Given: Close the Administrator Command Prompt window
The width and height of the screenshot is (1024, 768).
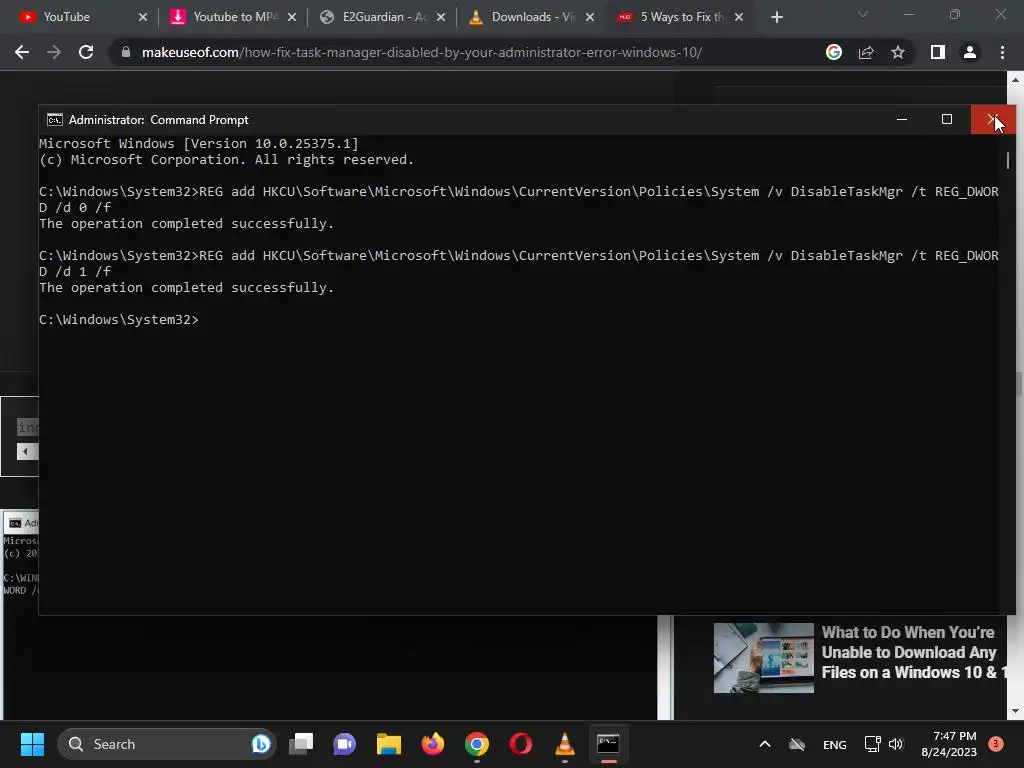Looking at the screenshot, I should (x=993, y=120).
